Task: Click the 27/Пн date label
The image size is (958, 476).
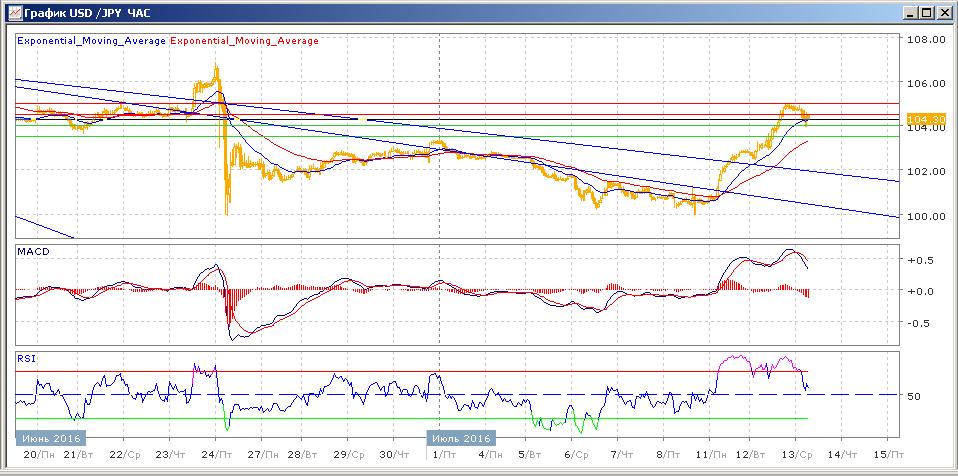Action: [261, 455]
